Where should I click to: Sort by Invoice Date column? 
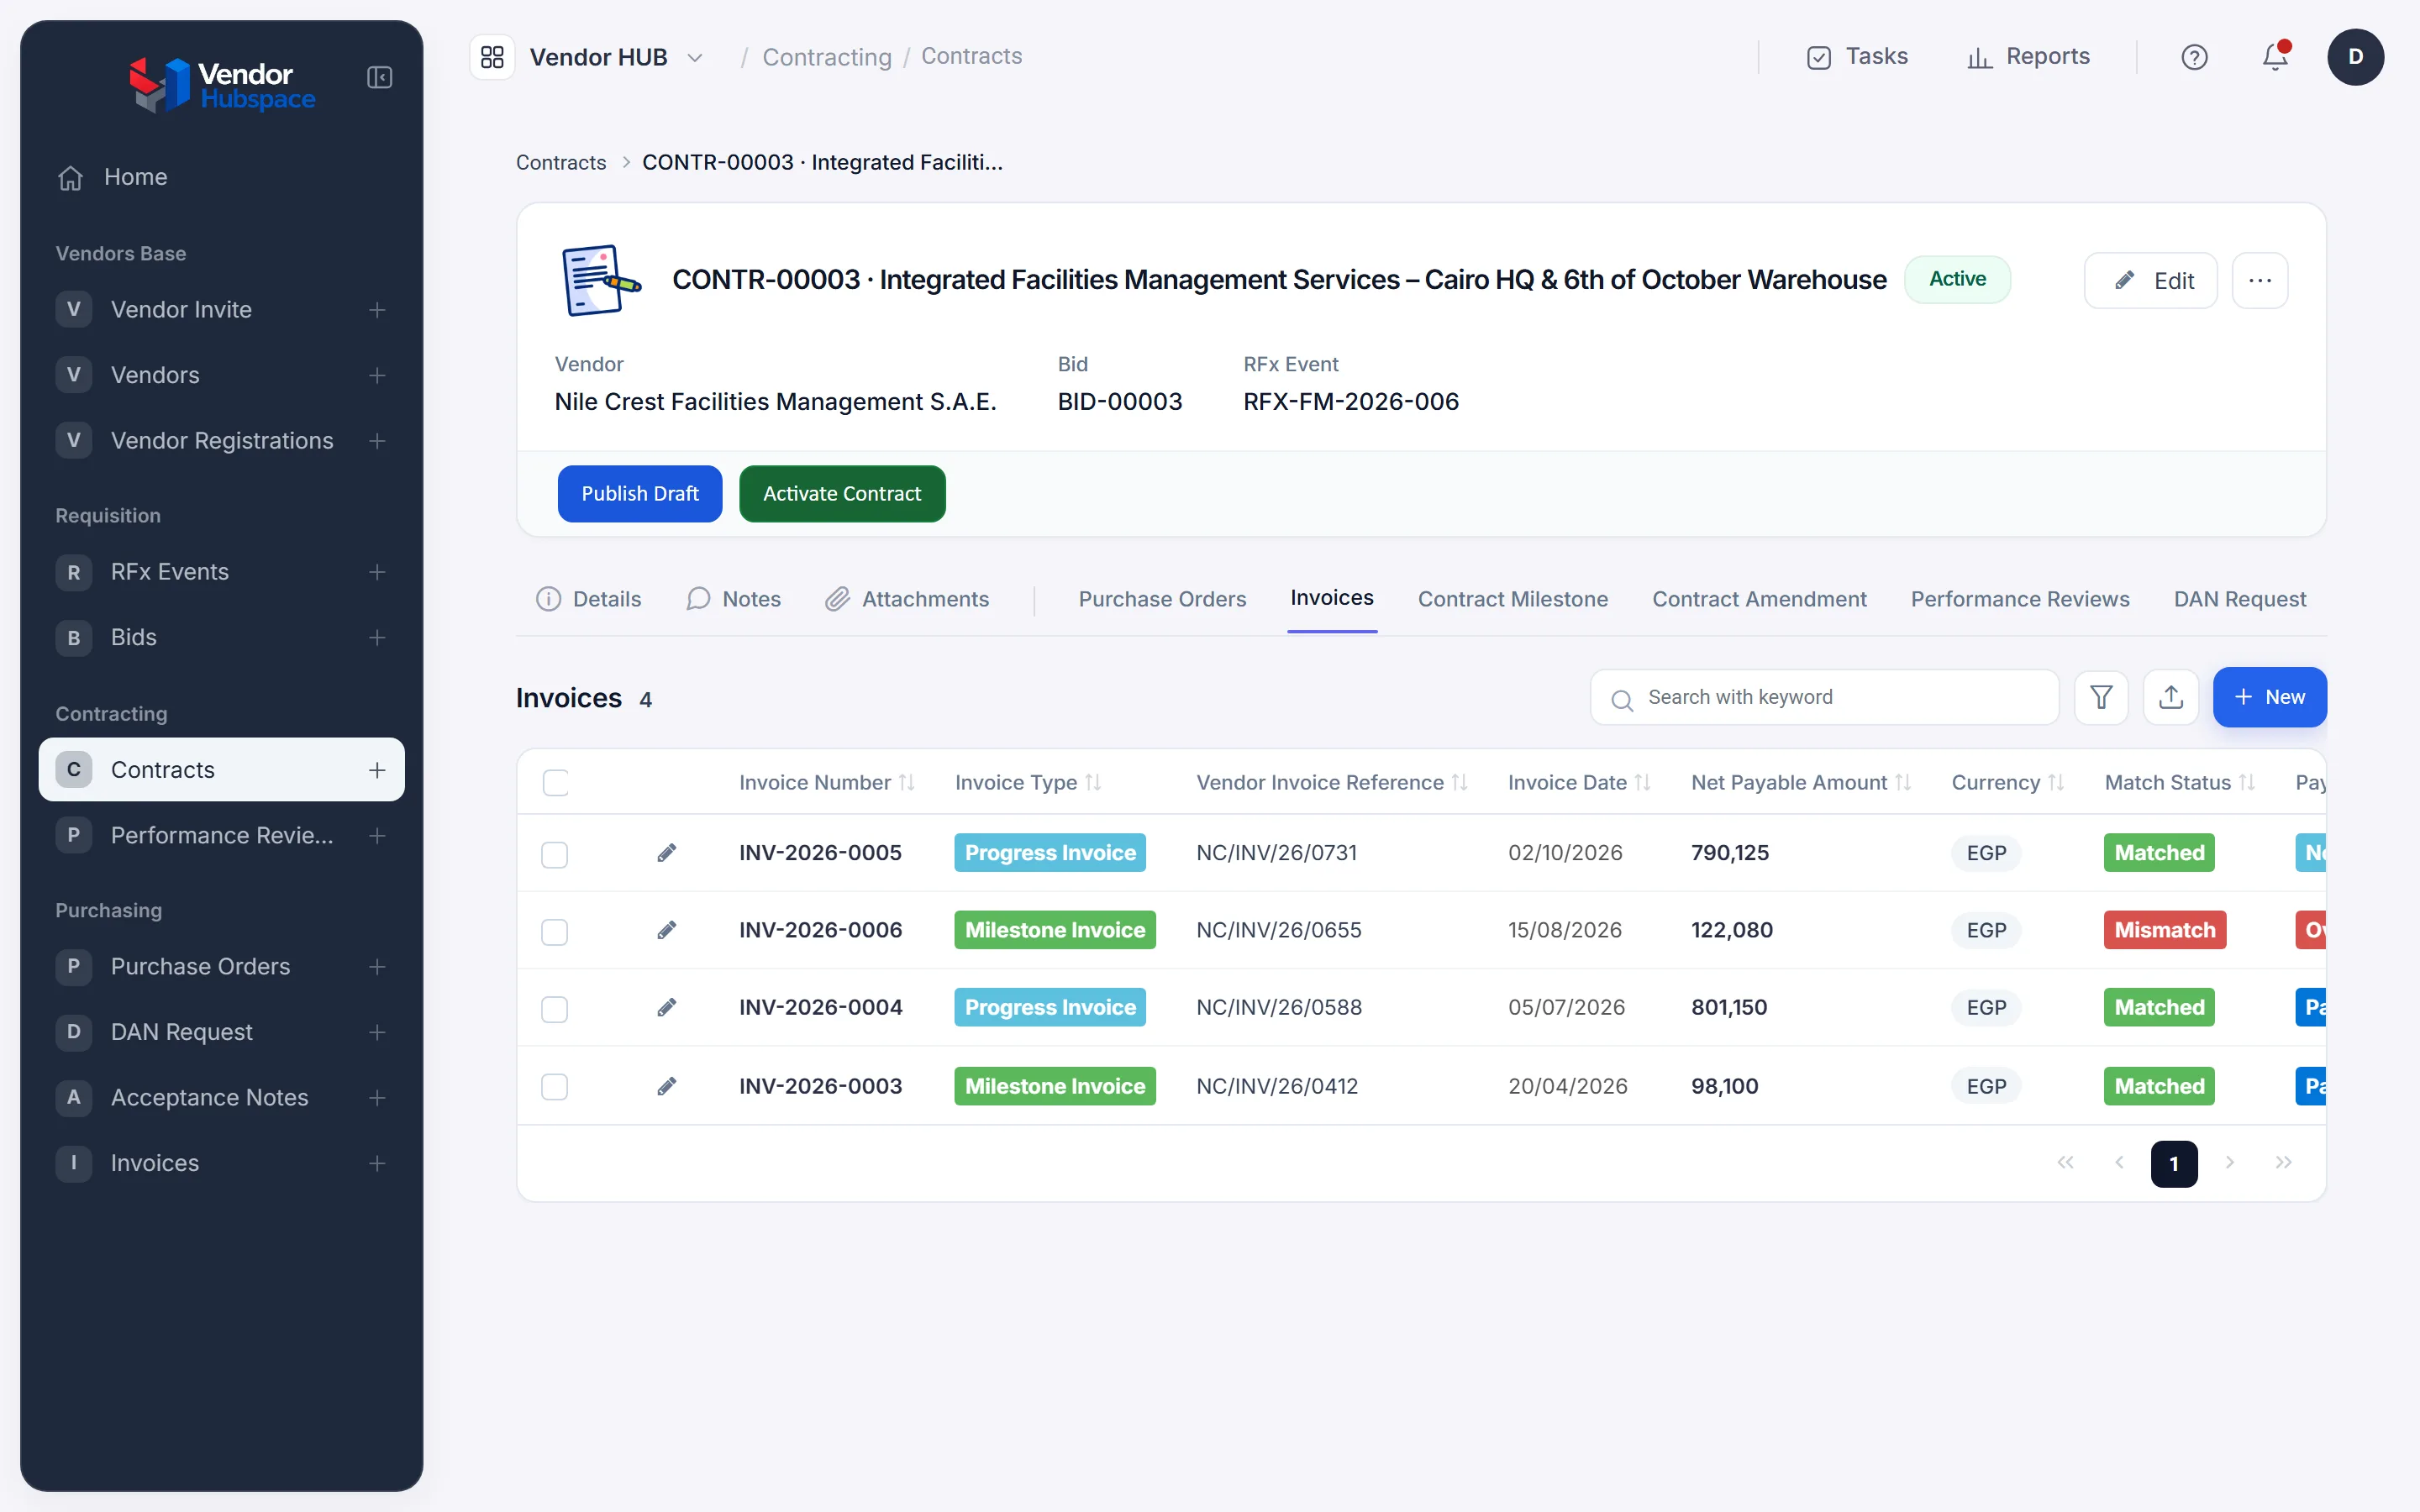[x=1642, y=783]
